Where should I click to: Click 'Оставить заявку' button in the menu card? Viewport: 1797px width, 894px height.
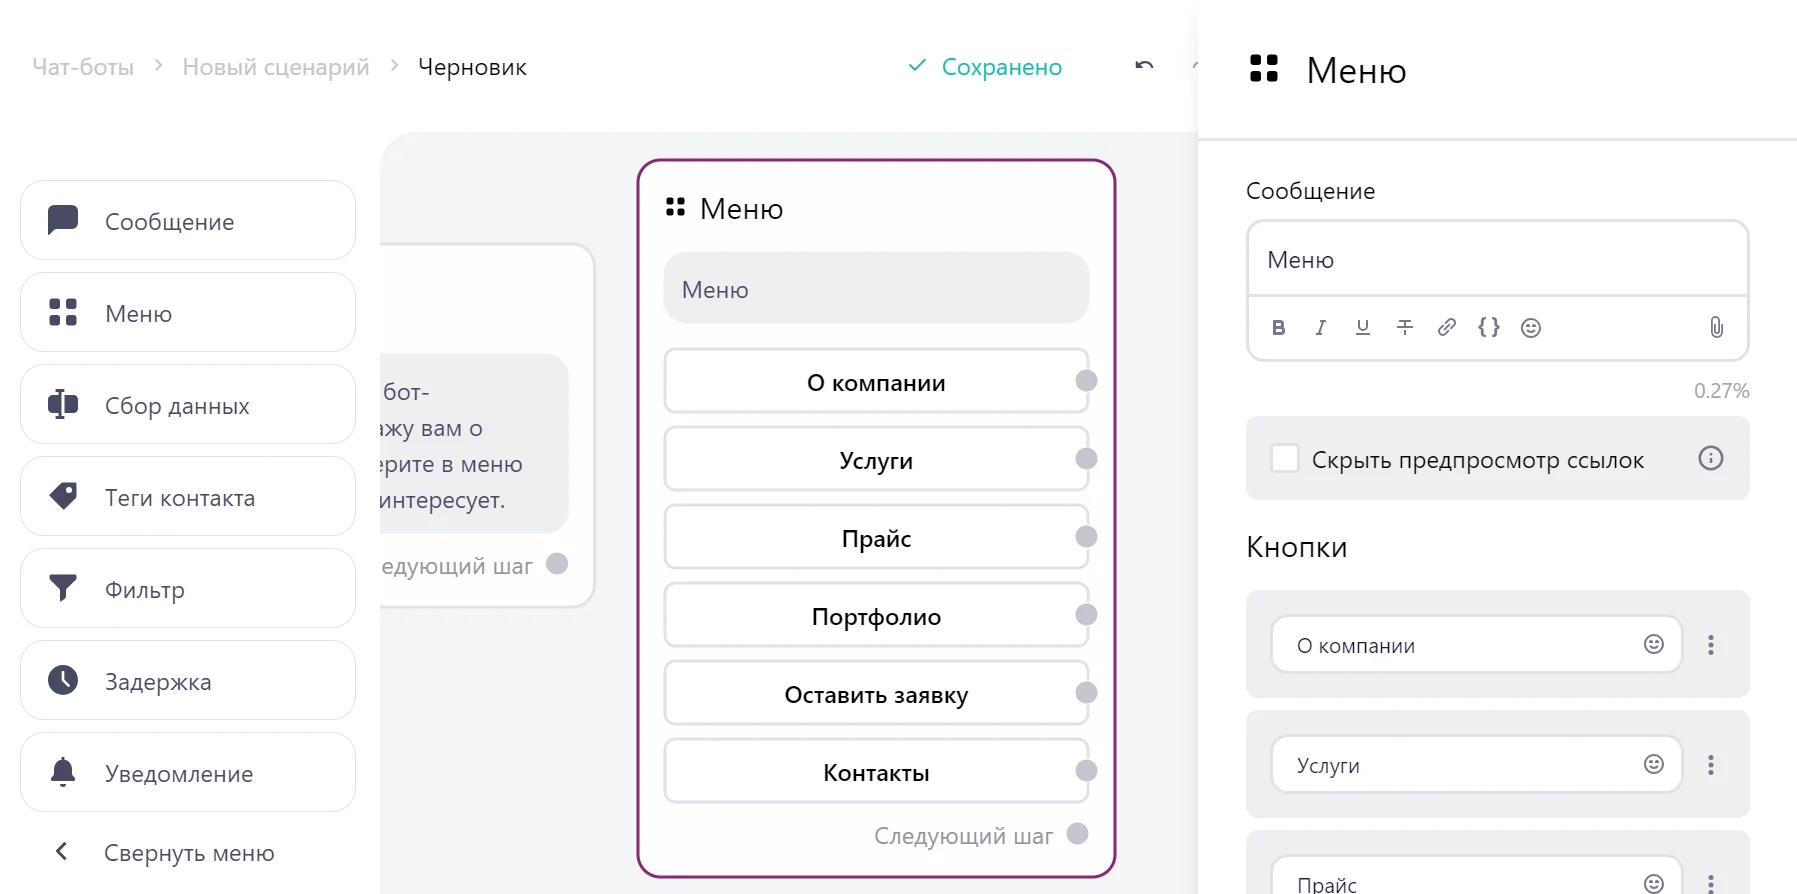[875, 694]
